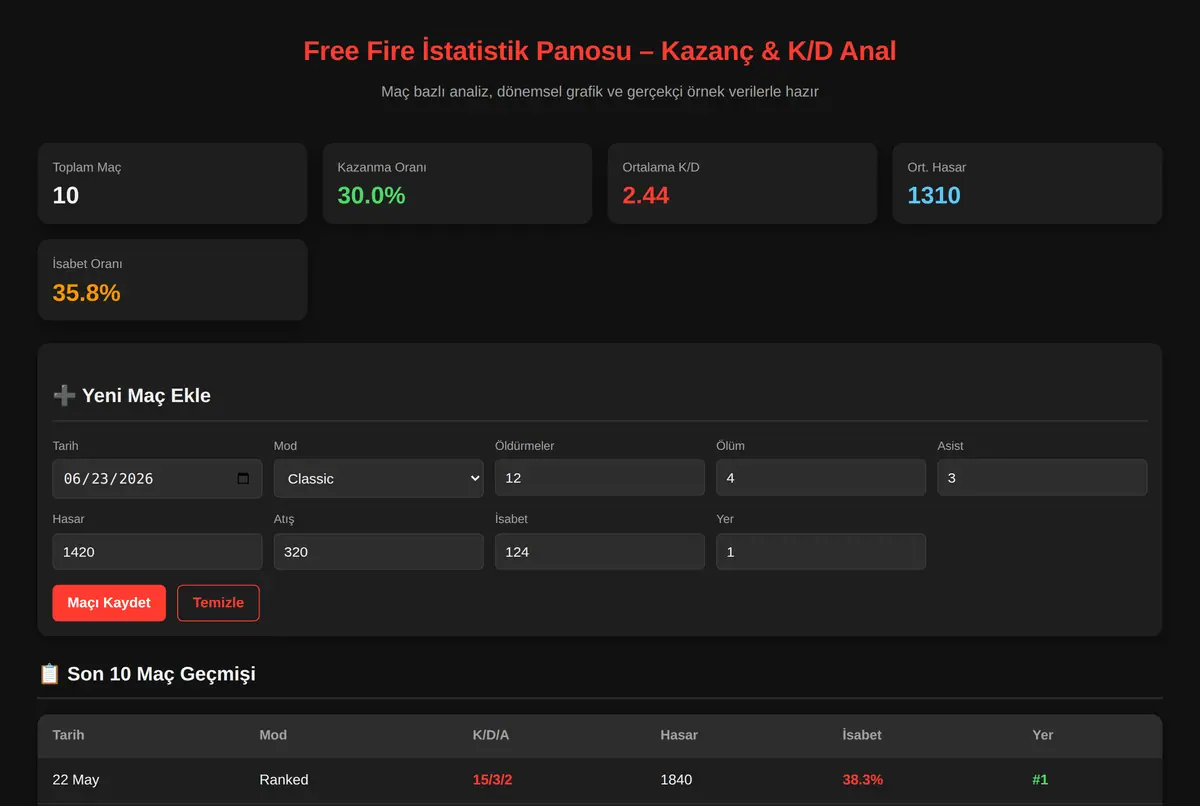
Task: Click the İsabet Oranı value 35.8%
Action: [x=86, y=293]
